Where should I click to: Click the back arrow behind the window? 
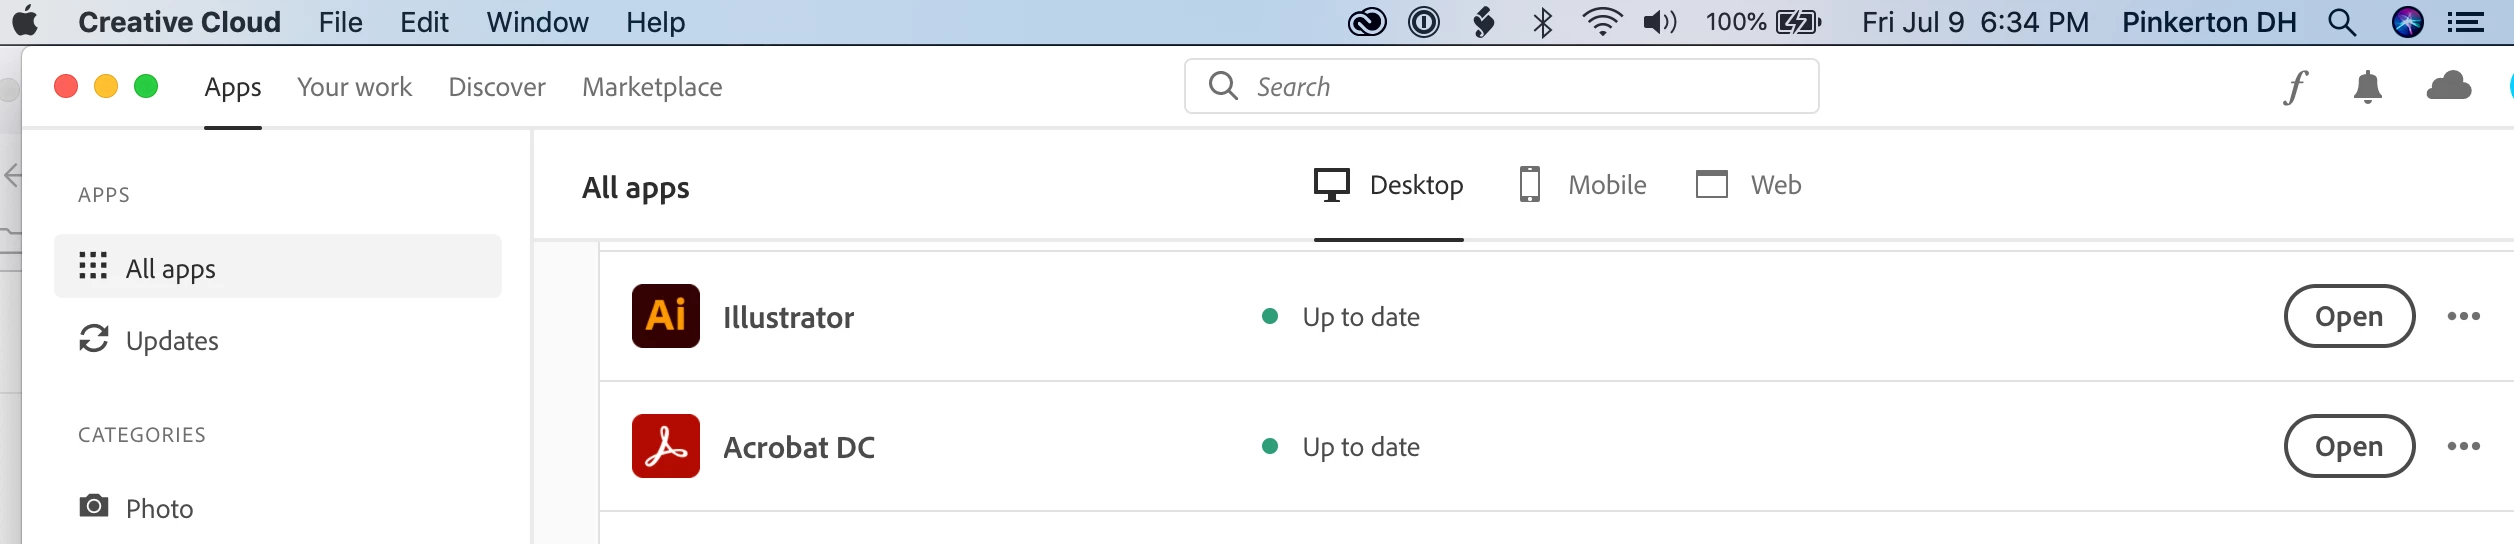tap(12, 176)
